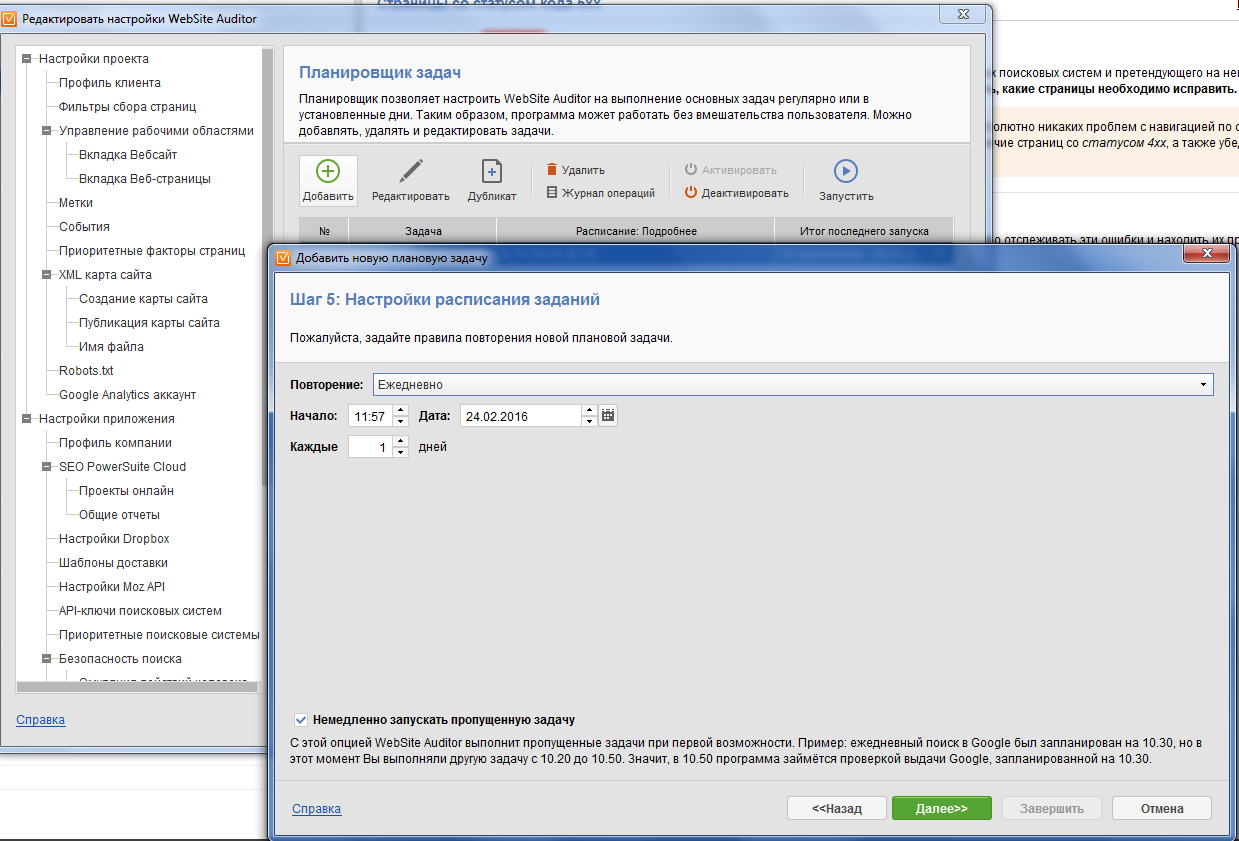Select Создание карты сайта
Viewport: 1239px width, 841px height.
[143, 299]
